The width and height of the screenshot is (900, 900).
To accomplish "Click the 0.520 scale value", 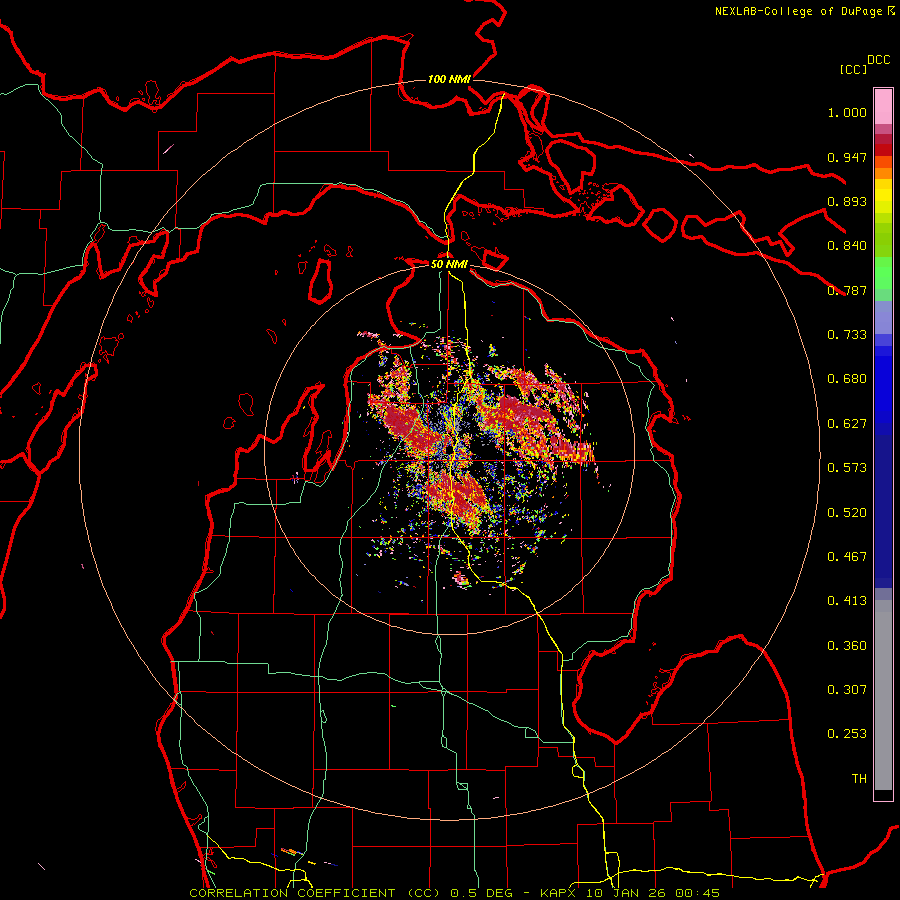I will pyautogui.click(x=847, y=513).
